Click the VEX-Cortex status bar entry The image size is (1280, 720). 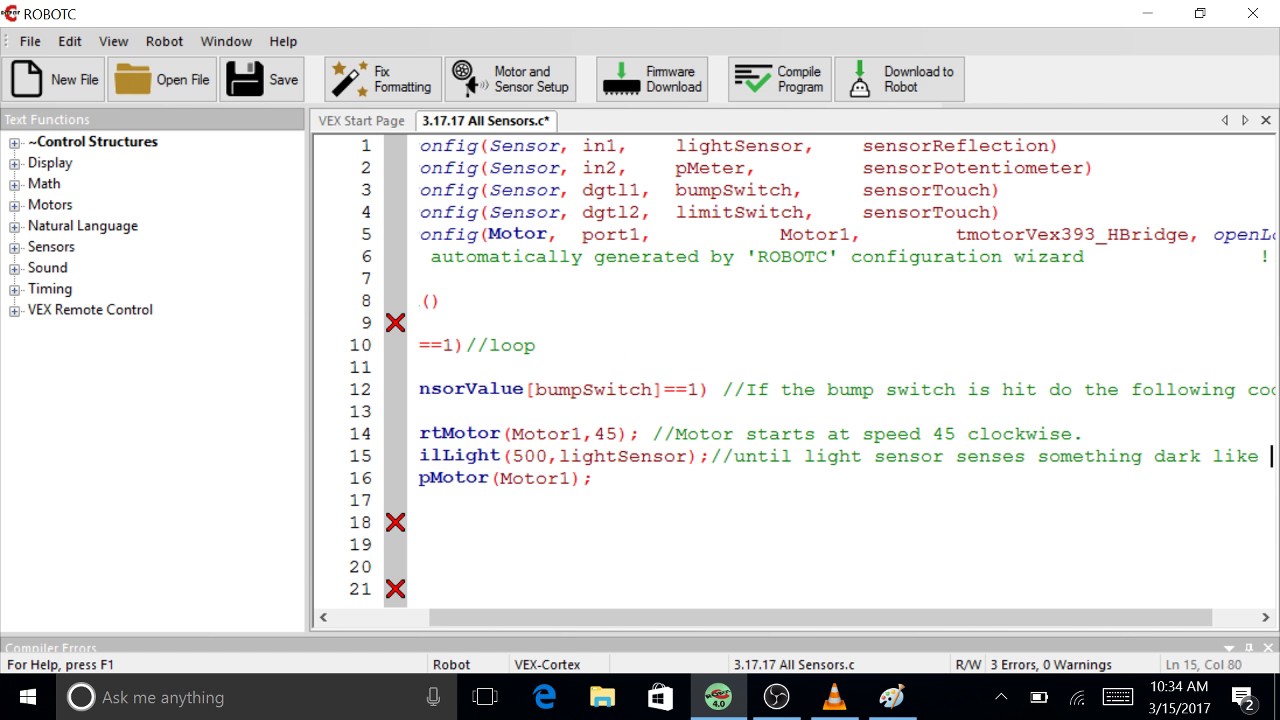click(x=547, y=664)
